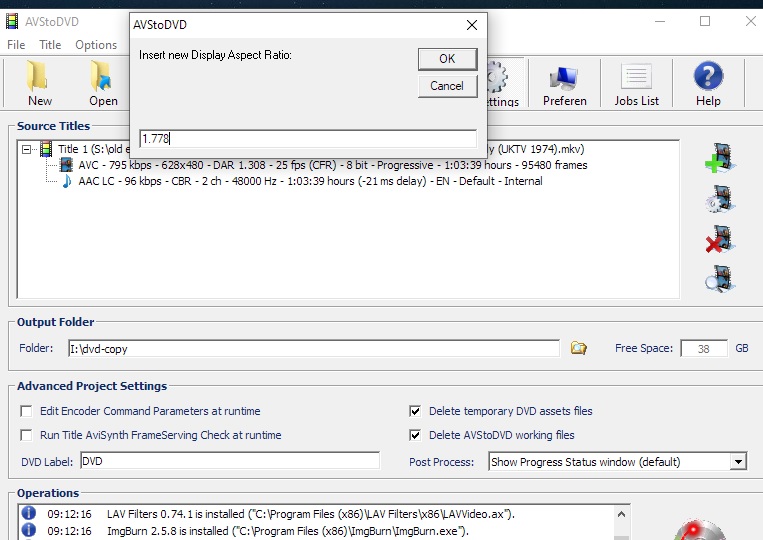Open the Post Process dropdown
763x540 pixels.
click(738, 461)
